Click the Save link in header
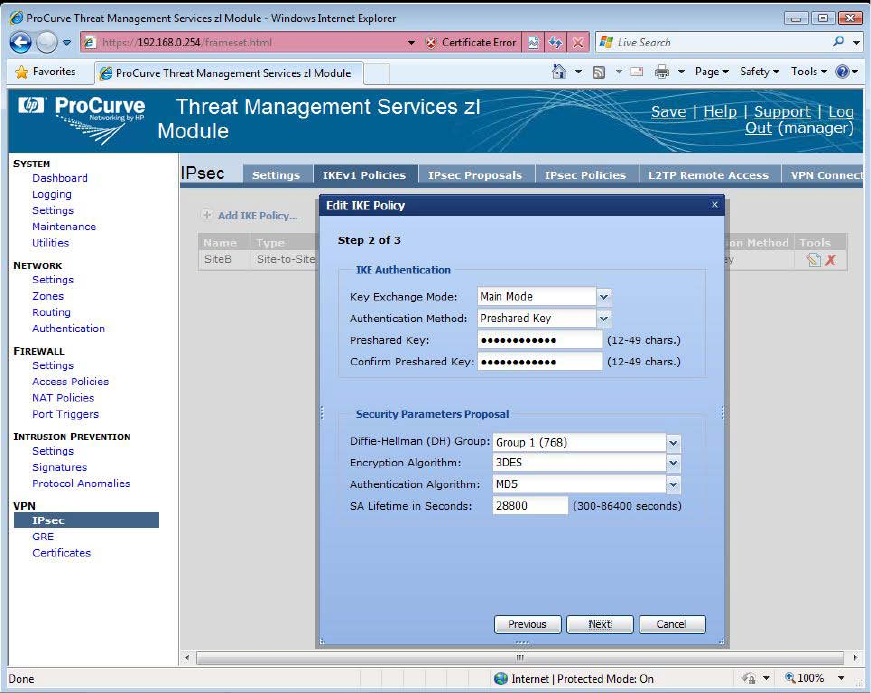This screenshot has height=693, width=871. pyautogui.click(x=668, y=112)
